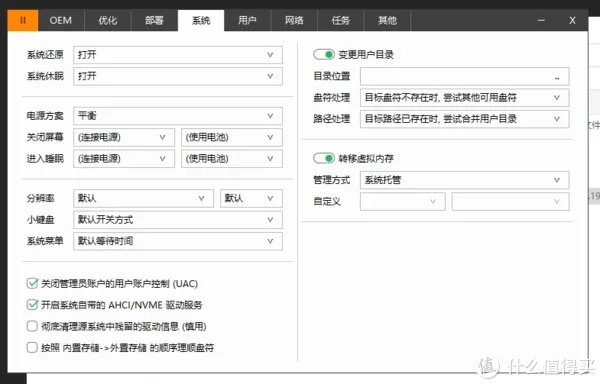Expand the 路径处理 dropdown

(x=465, y=119)
